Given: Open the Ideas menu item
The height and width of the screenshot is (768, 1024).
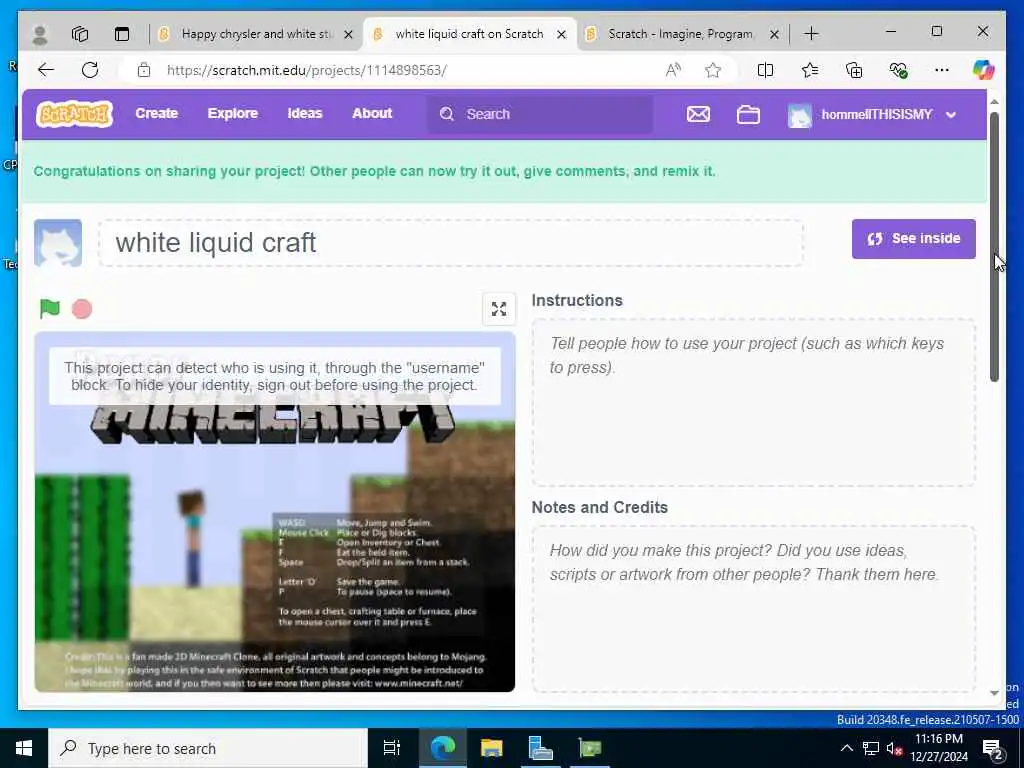Looking at the screenshot, I should tap(305, 114).
